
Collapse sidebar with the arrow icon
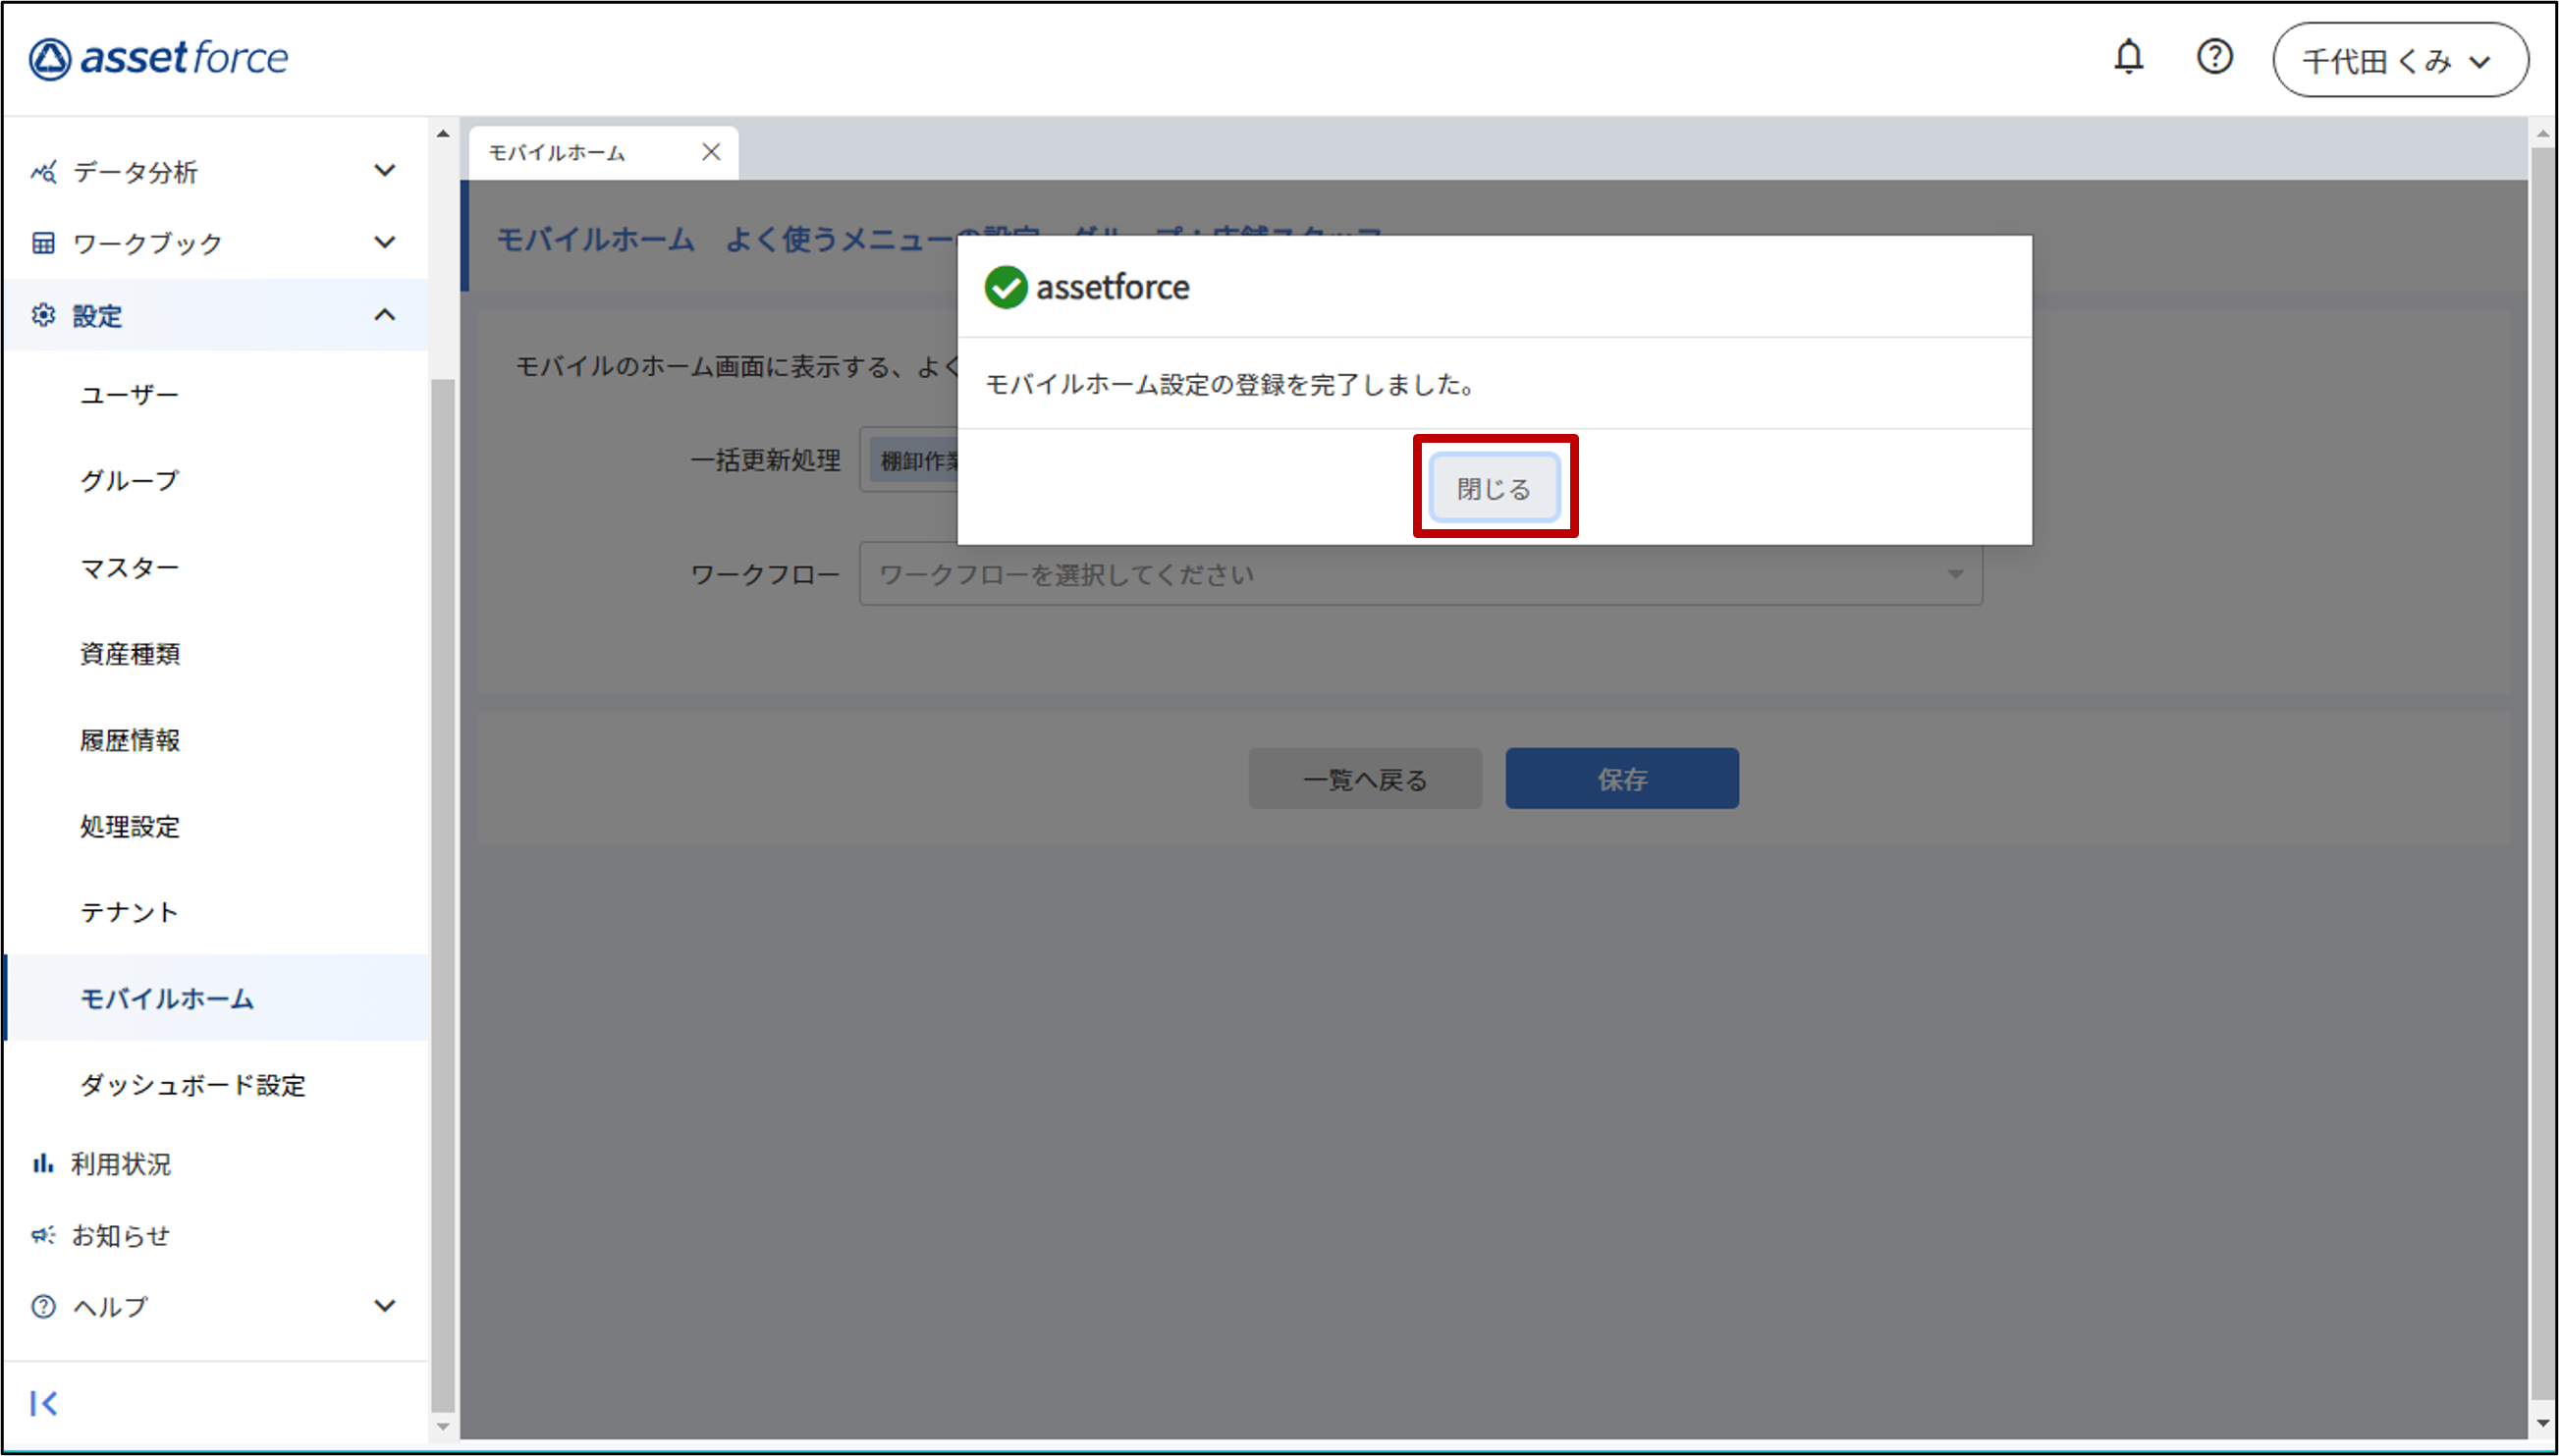(44, 1403)
